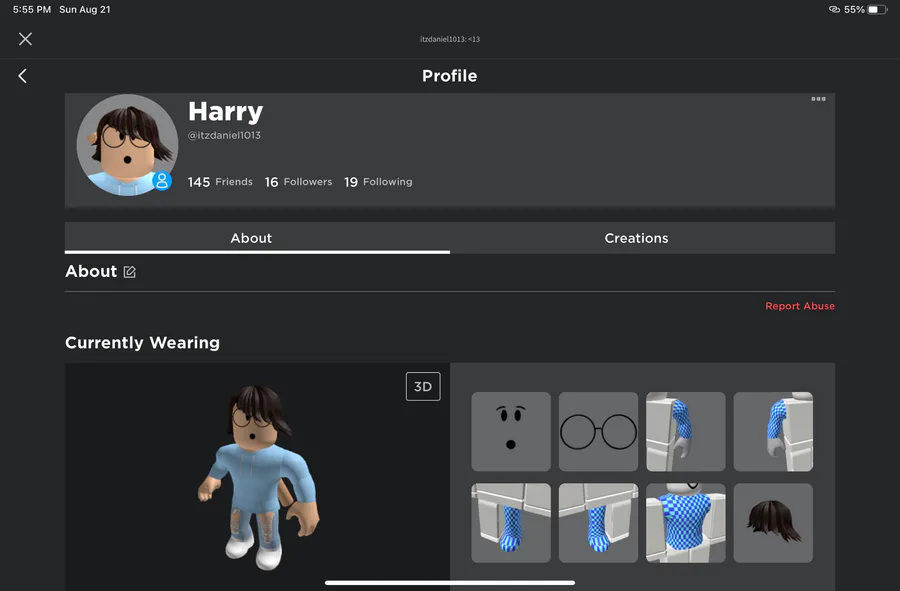
Task: Open the surprised face item thumbnail
Action: [511, 431]
